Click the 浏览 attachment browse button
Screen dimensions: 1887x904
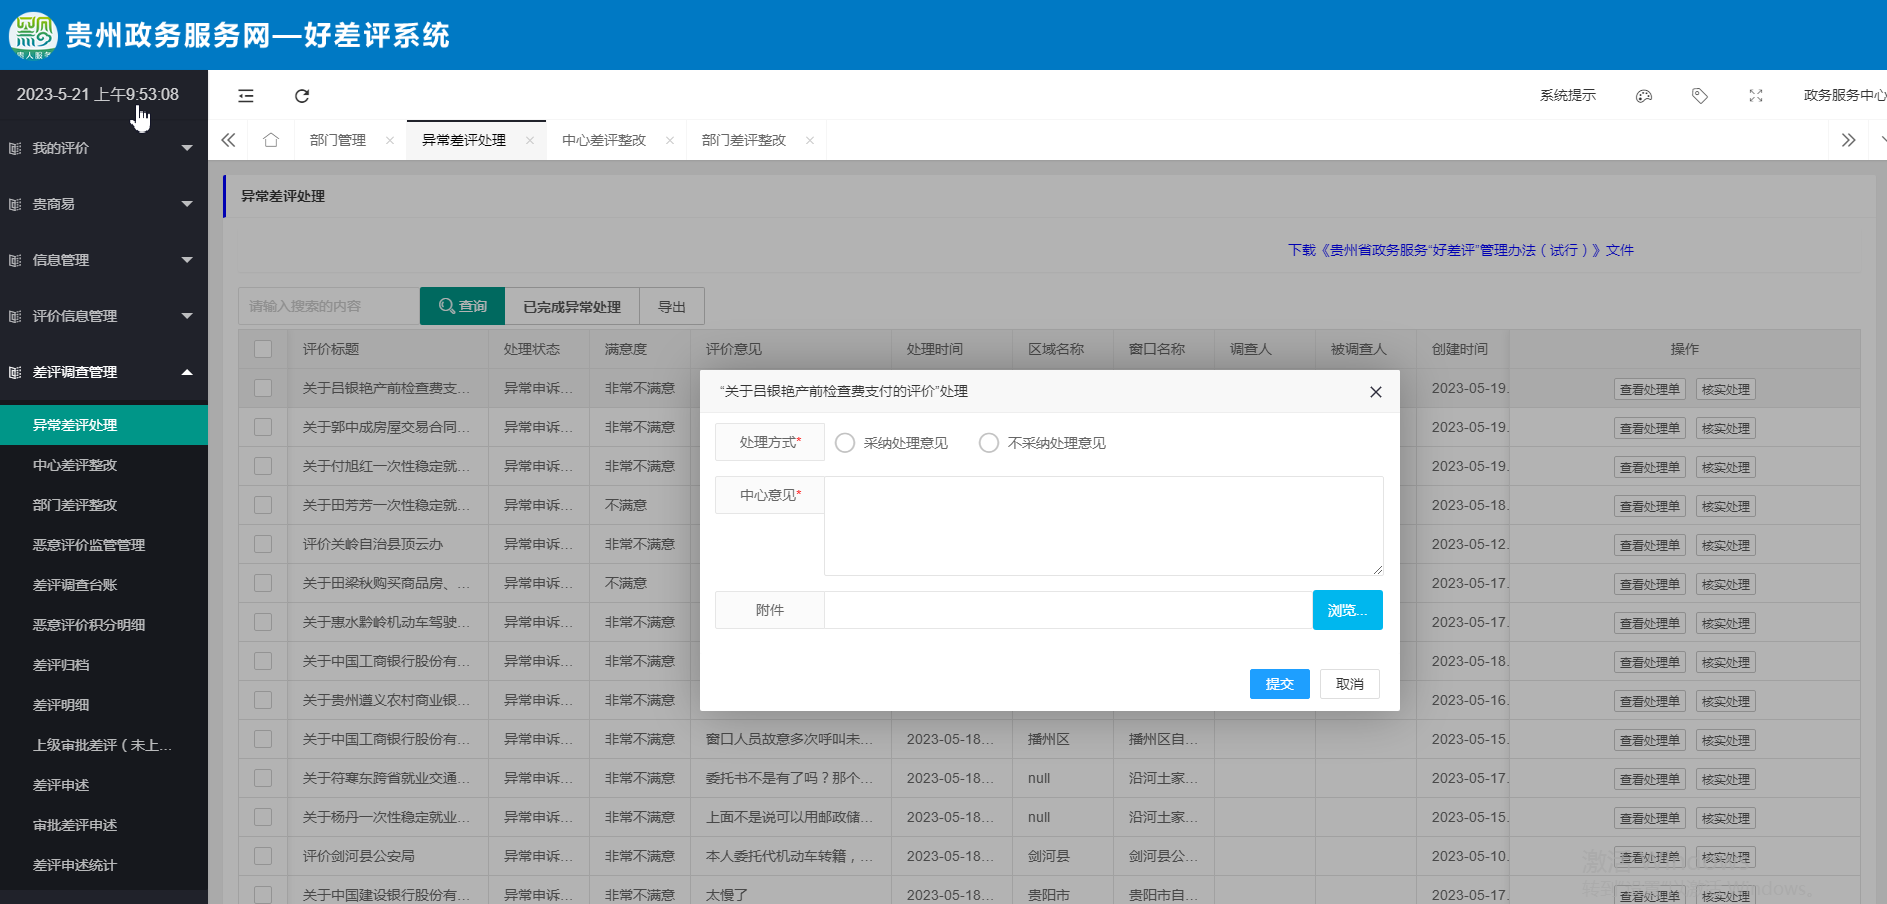(x=1347, y=610)
